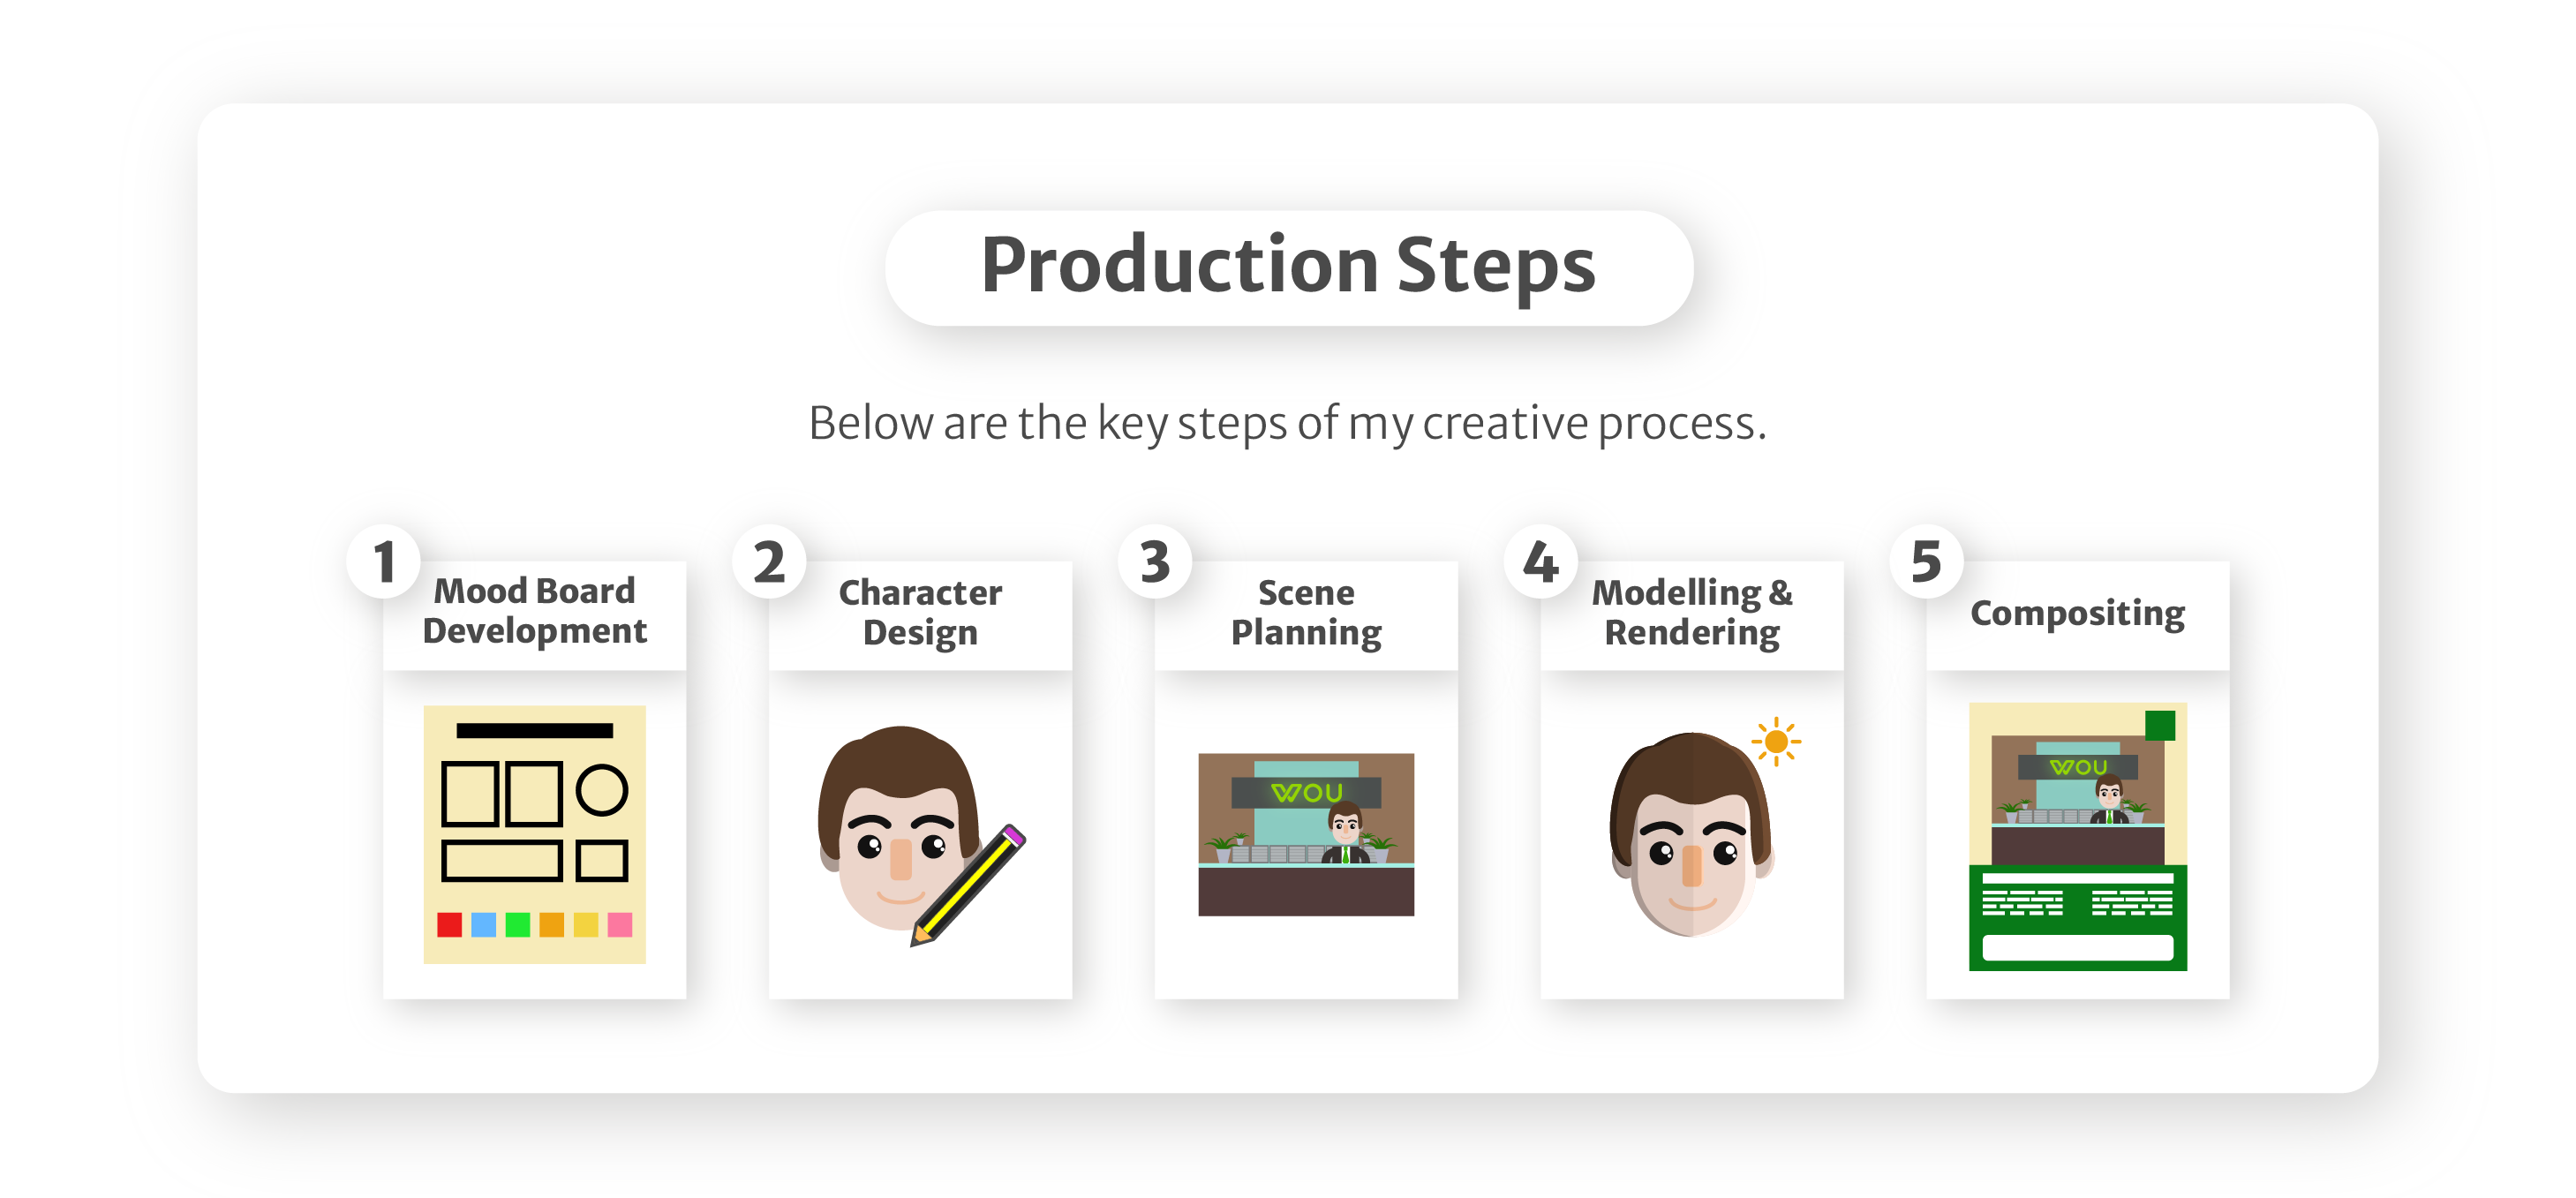The image size is (2576, 1198).
Task: Select the Modelling & Rendering card heading
Action: 1691,612
